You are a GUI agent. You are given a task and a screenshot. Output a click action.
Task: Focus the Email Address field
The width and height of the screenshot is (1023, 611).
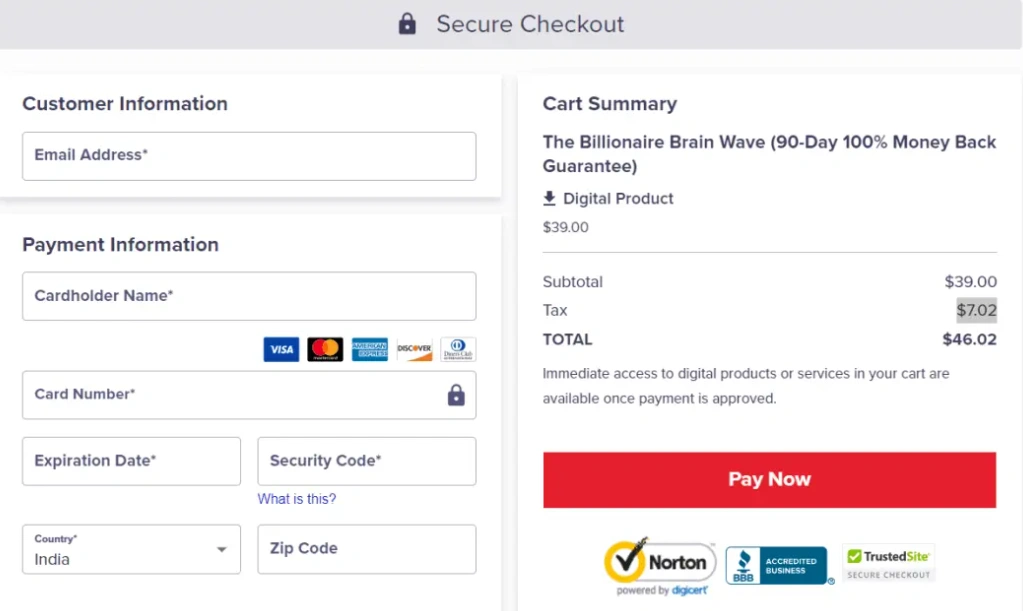point(249,156)
